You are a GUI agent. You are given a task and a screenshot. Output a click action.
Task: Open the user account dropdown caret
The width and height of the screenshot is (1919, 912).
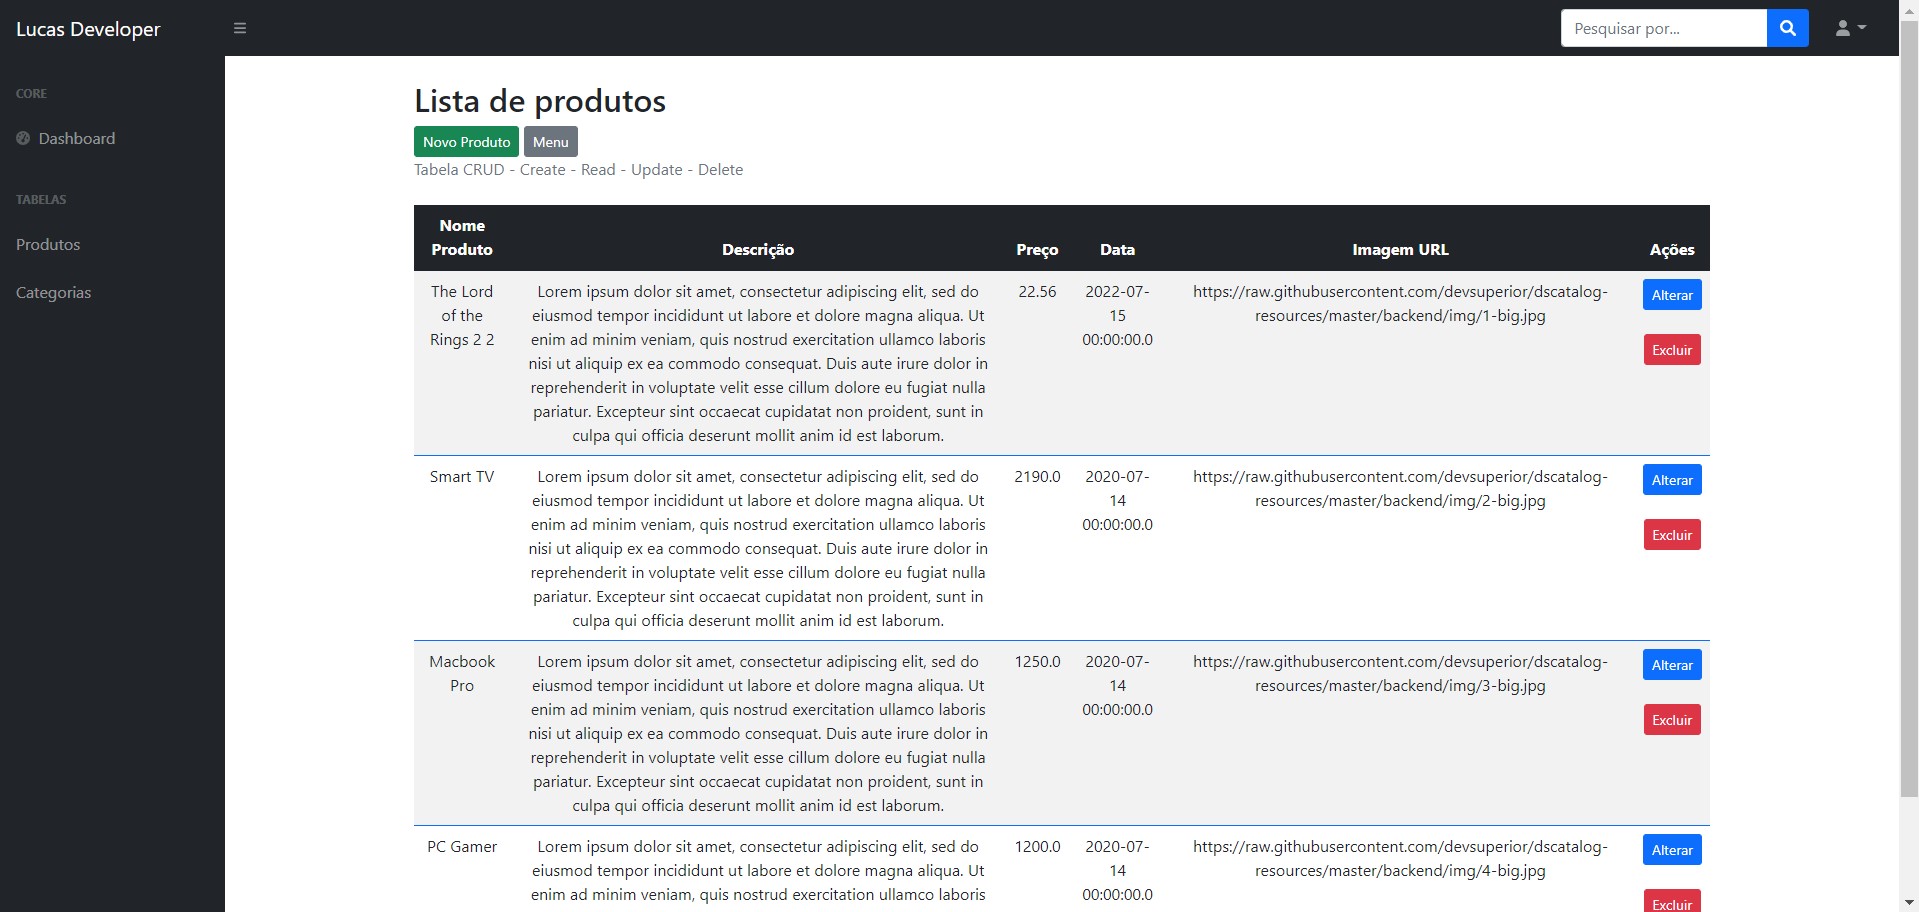tap(1862, 28)
